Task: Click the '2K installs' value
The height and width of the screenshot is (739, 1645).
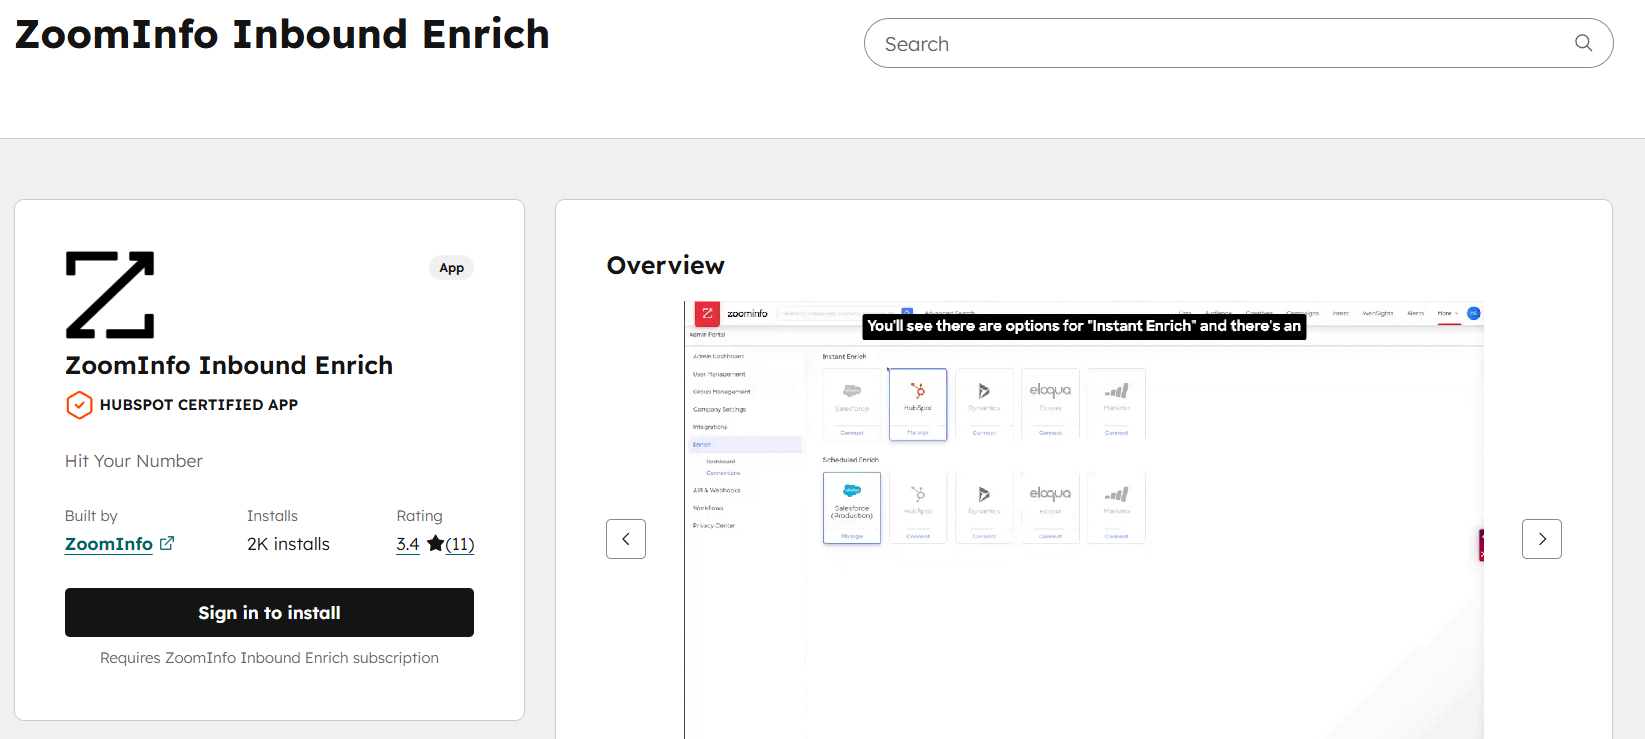Action: click(x=288, y=544)
